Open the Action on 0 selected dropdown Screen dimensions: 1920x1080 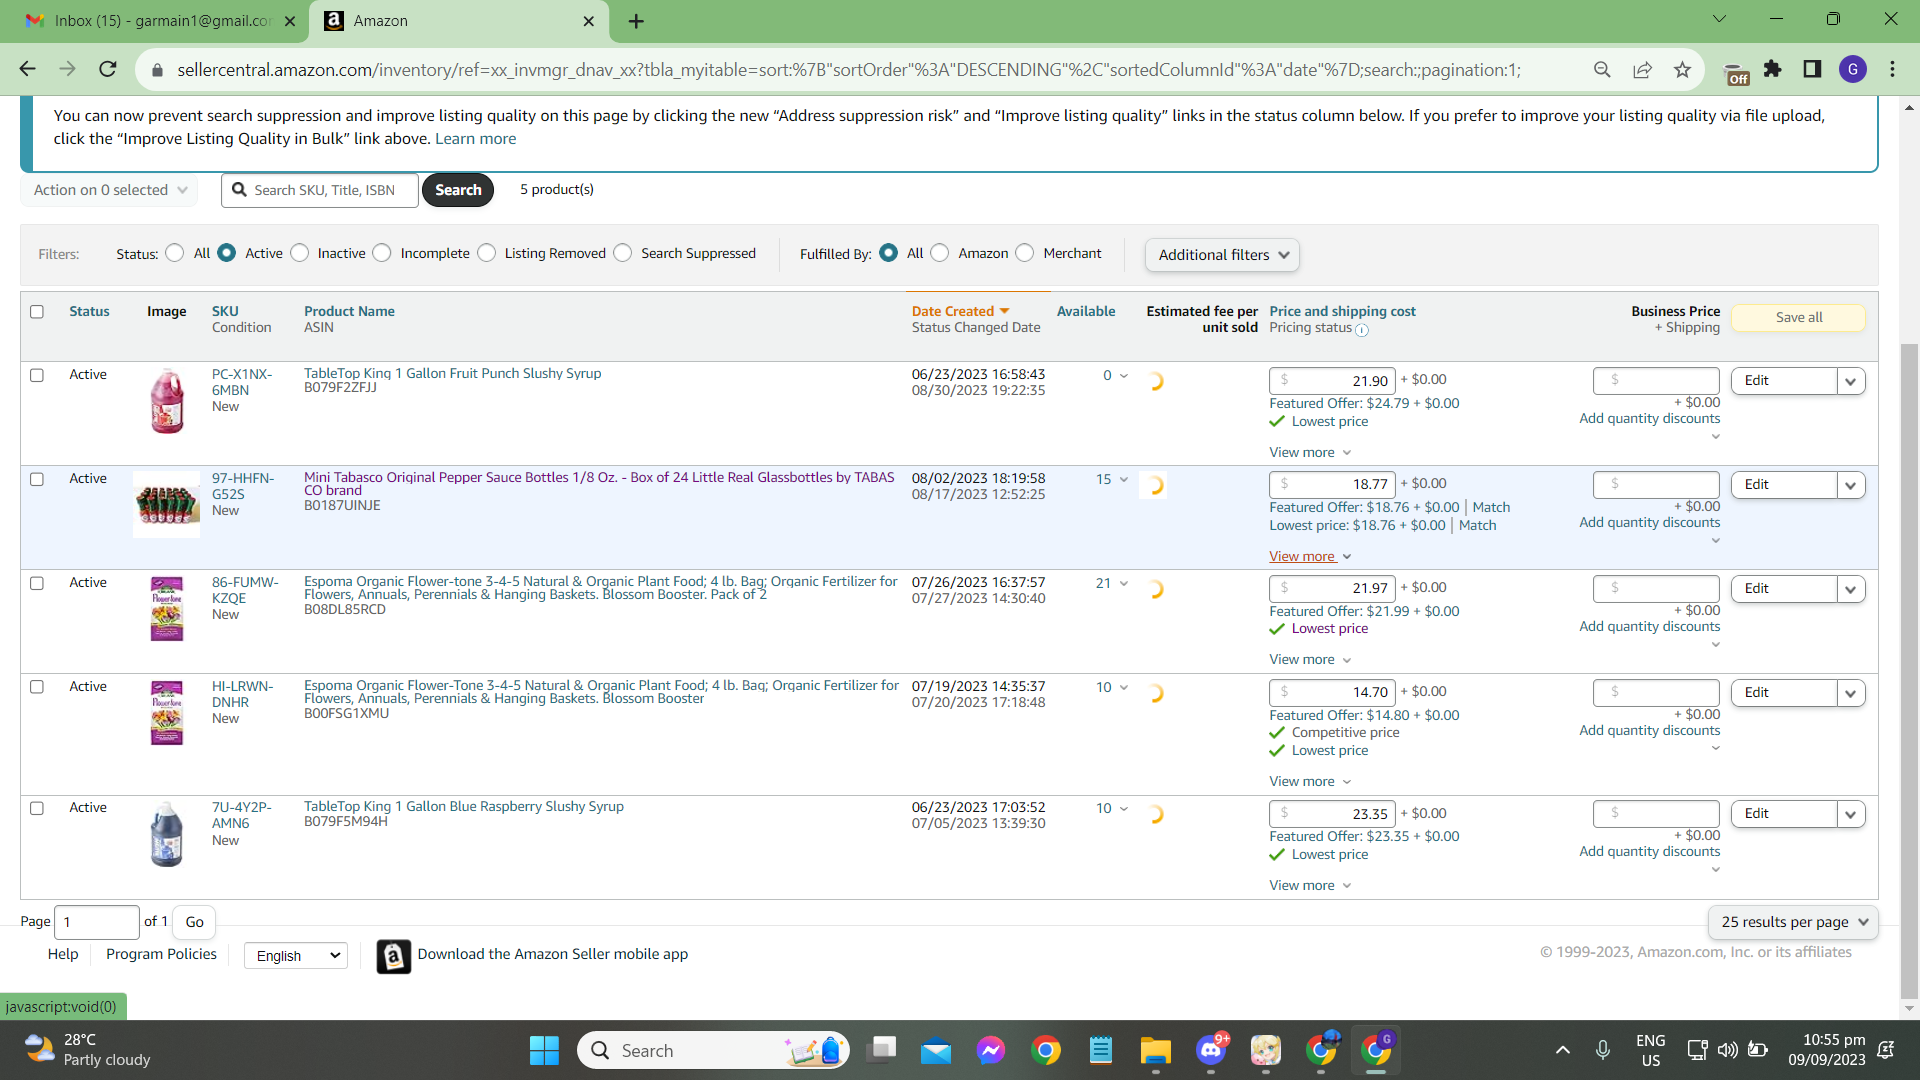point(109,190)
